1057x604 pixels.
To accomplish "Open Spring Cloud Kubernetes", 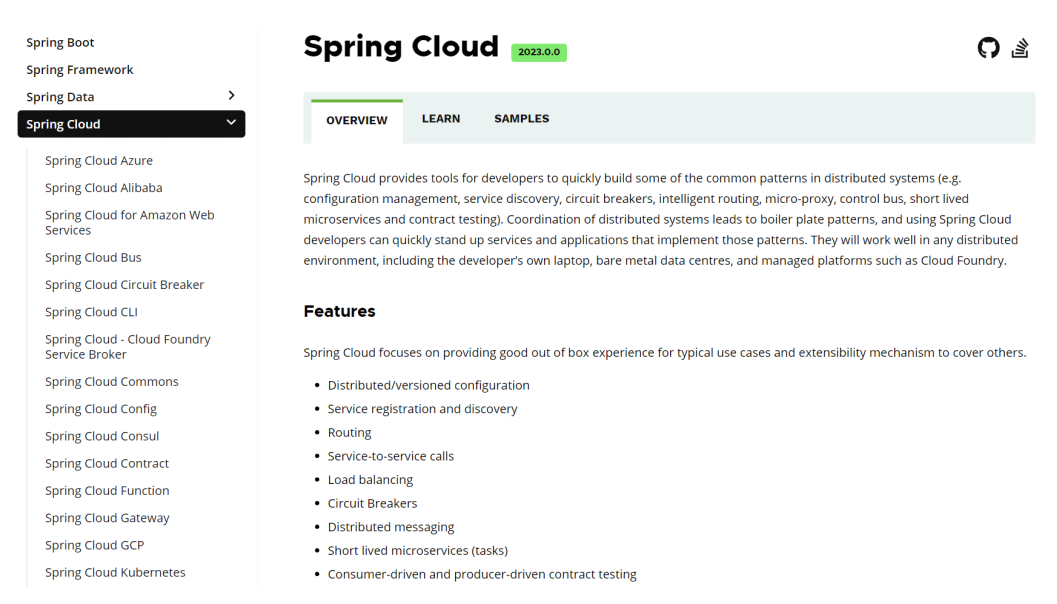I will pyautogui.click(x=115, y=572).
